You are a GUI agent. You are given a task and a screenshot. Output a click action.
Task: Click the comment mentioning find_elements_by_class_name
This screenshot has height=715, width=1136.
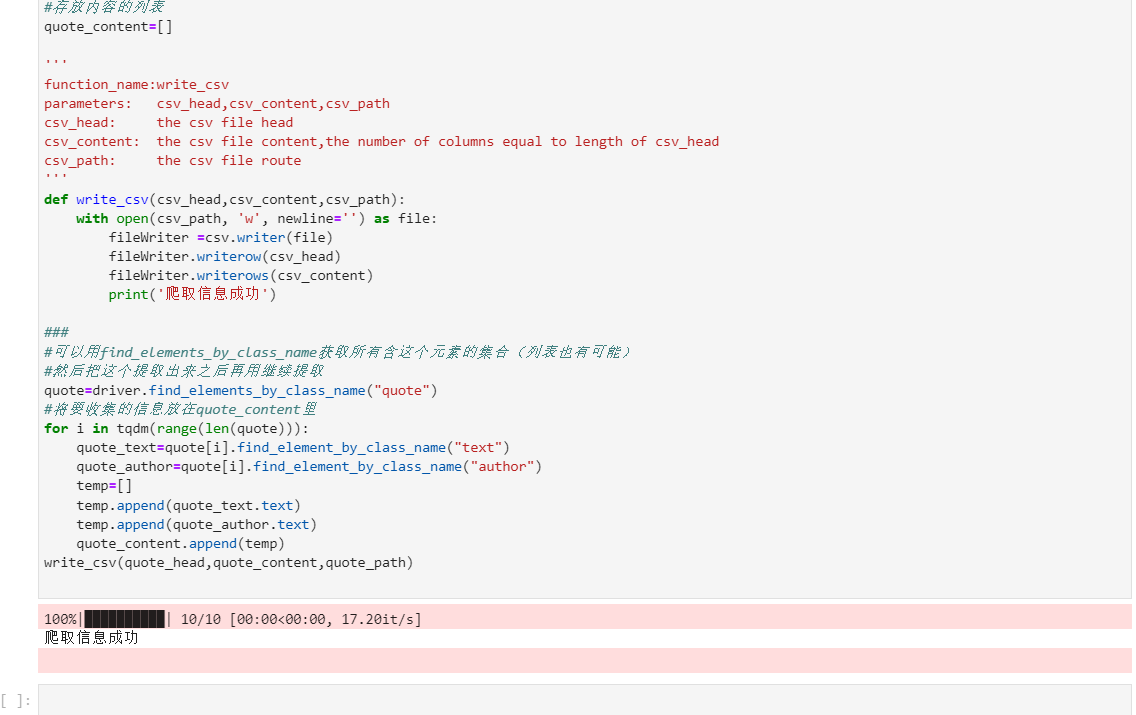tap(338, 352)
